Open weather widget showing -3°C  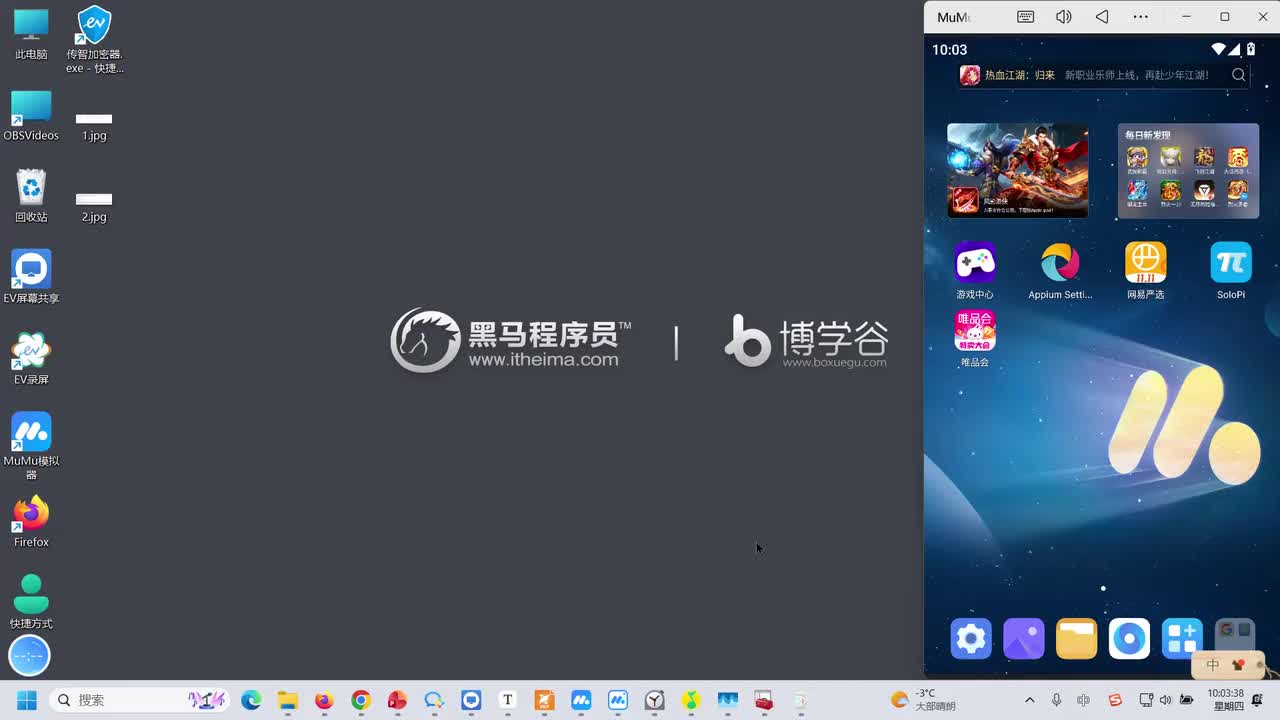[923, 700]
